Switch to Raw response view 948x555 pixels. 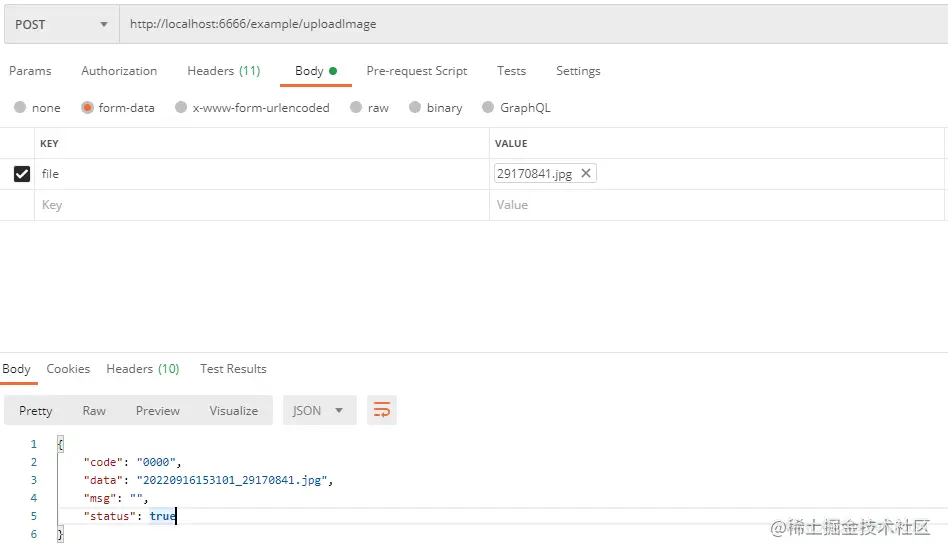point(94,411)
